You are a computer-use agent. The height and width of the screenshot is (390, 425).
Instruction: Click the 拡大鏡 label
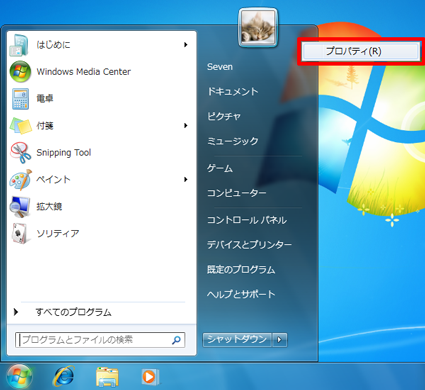[x=49, y=207]
